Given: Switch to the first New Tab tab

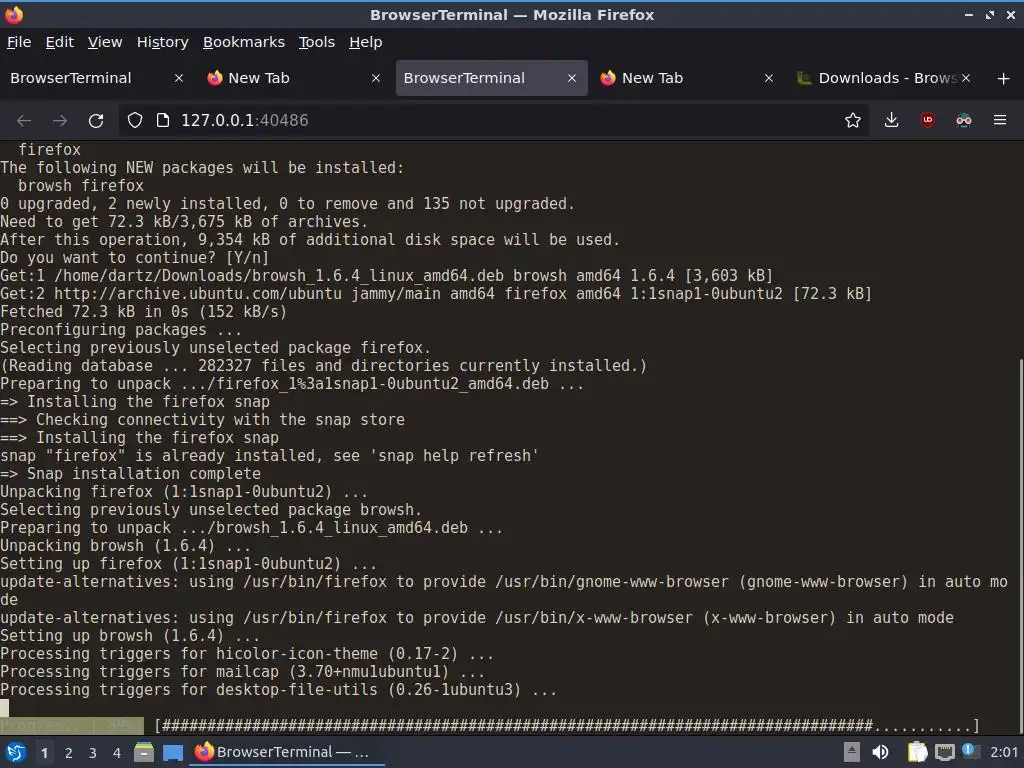Looking at the screenshot, I should [x=293, y=78].
